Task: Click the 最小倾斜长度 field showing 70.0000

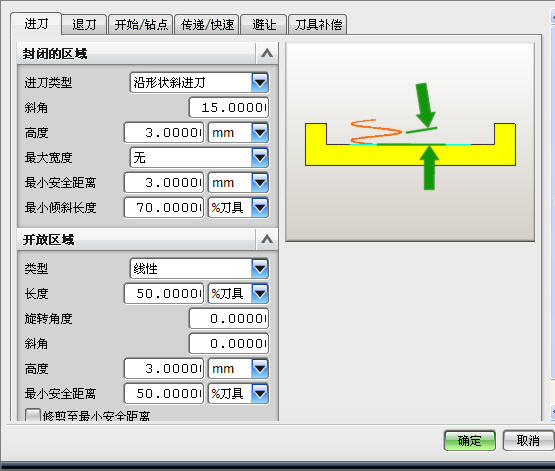Action: pos(164,207)
